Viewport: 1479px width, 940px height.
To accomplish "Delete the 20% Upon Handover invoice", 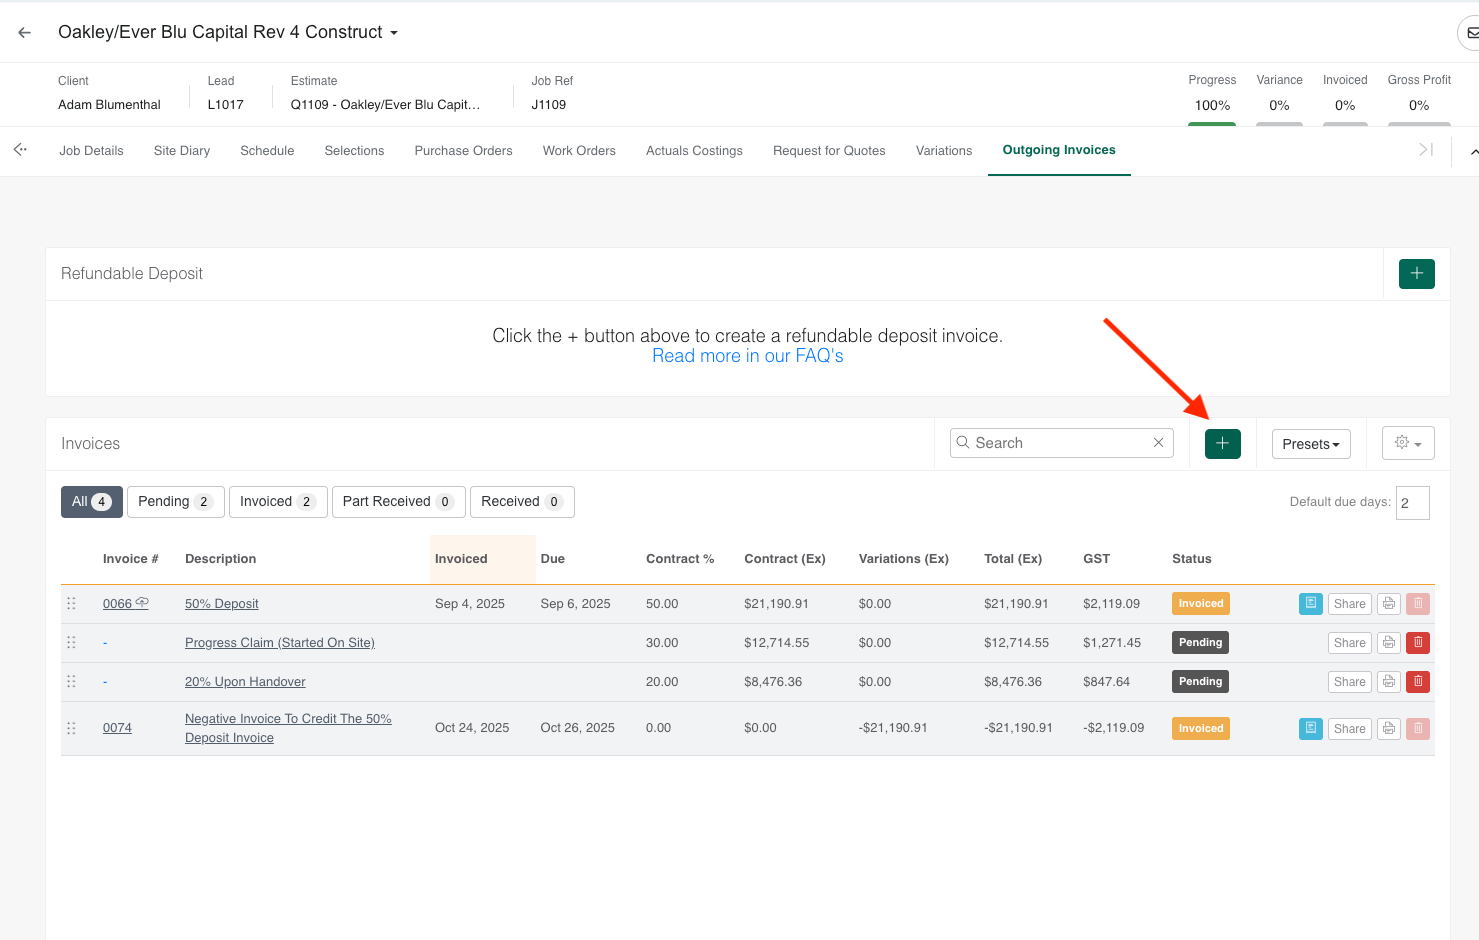I will [x=1417, y=682].
